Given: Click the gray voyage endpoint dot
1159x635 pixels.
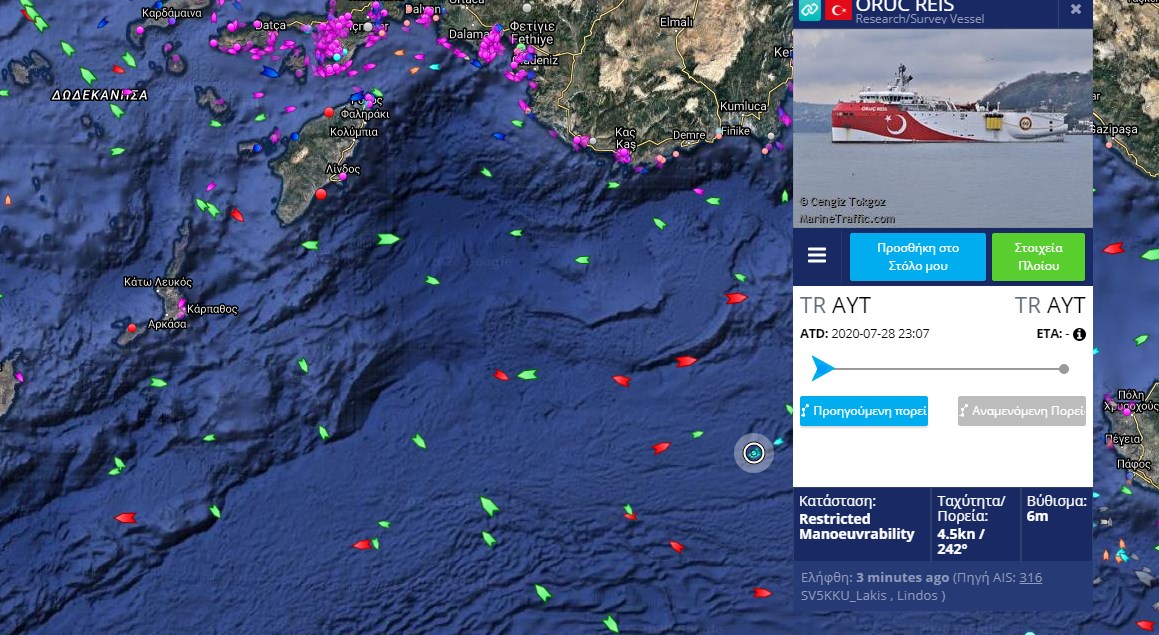Looking at the screenshot, I should pos(1064,369).
